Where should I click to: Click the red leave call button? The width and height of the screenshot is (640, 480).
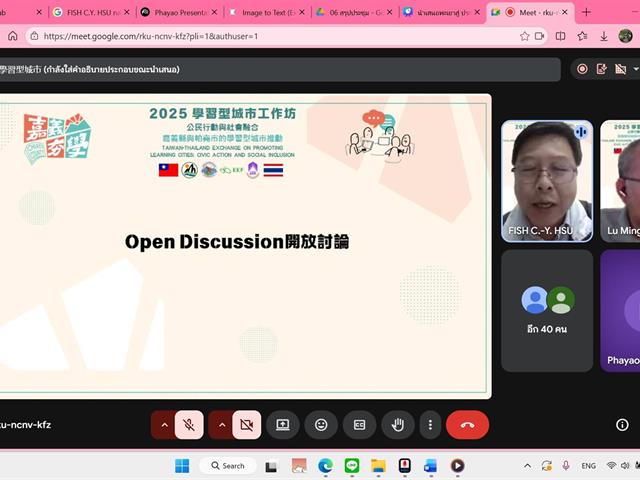pos(467,425)
